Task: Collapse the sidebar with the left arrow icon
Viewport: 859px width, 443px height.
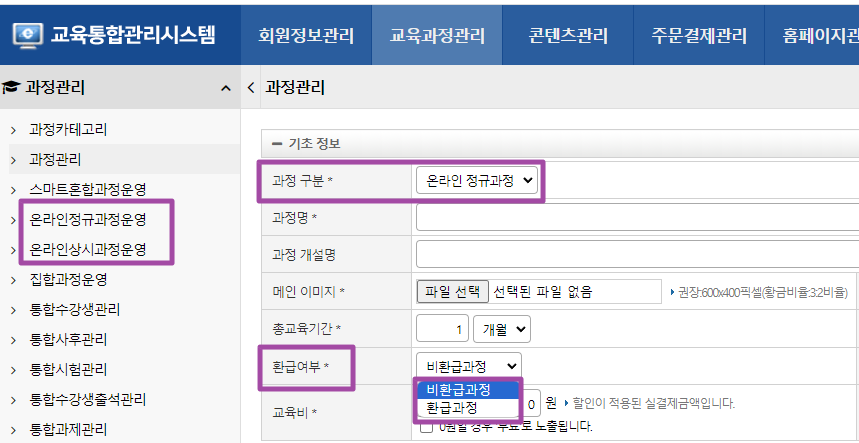Action: (x=250, y=88)
